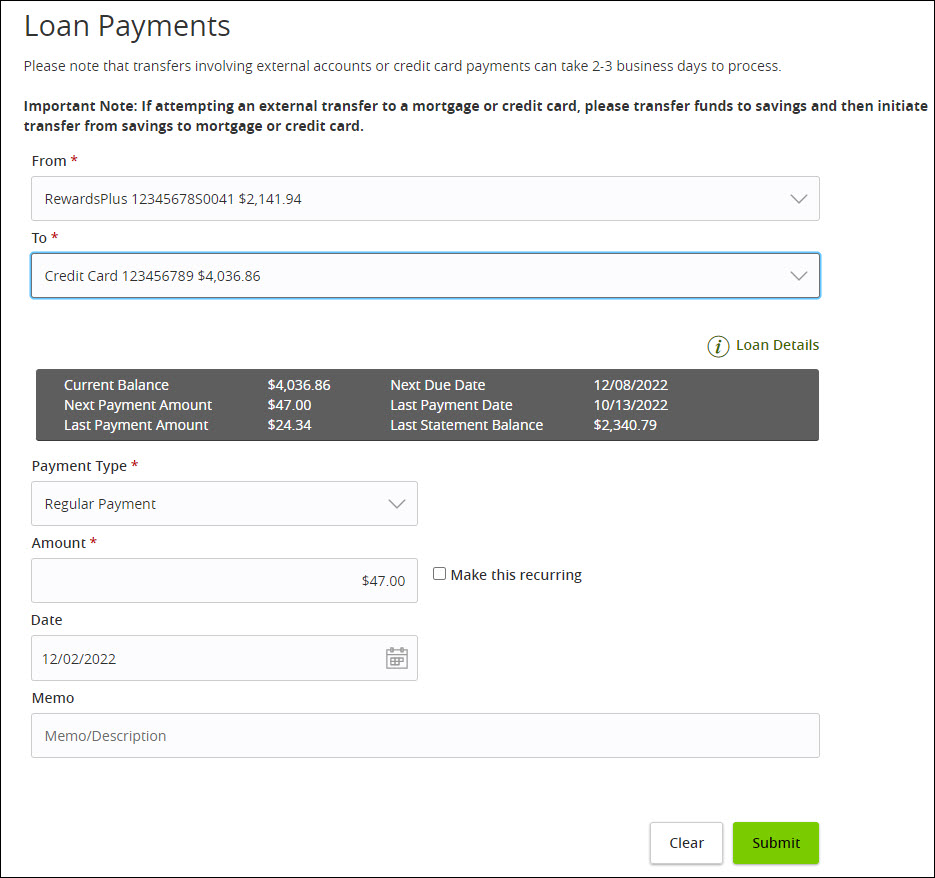The width and height of the screenshot is (935, 878).
Task: Enable the Make this recurring checkbox
Action: [439, 573]
